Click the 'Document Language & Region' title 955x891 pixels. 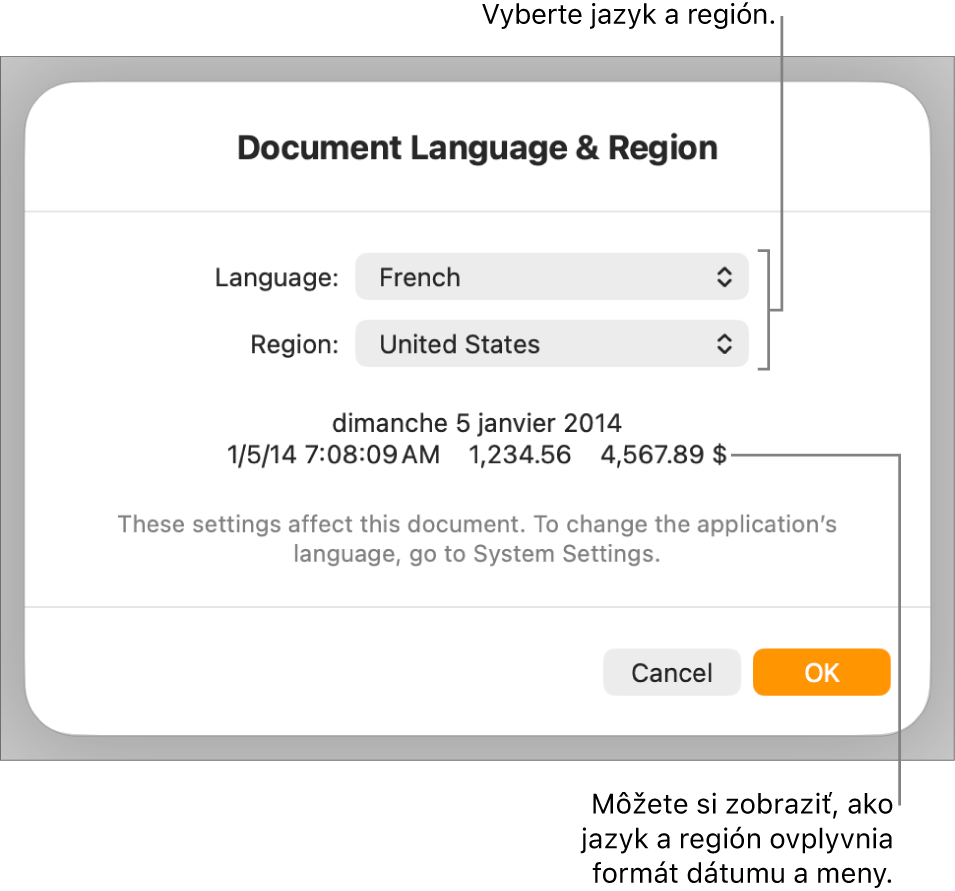pyautogui.click(x=478, y=148)
